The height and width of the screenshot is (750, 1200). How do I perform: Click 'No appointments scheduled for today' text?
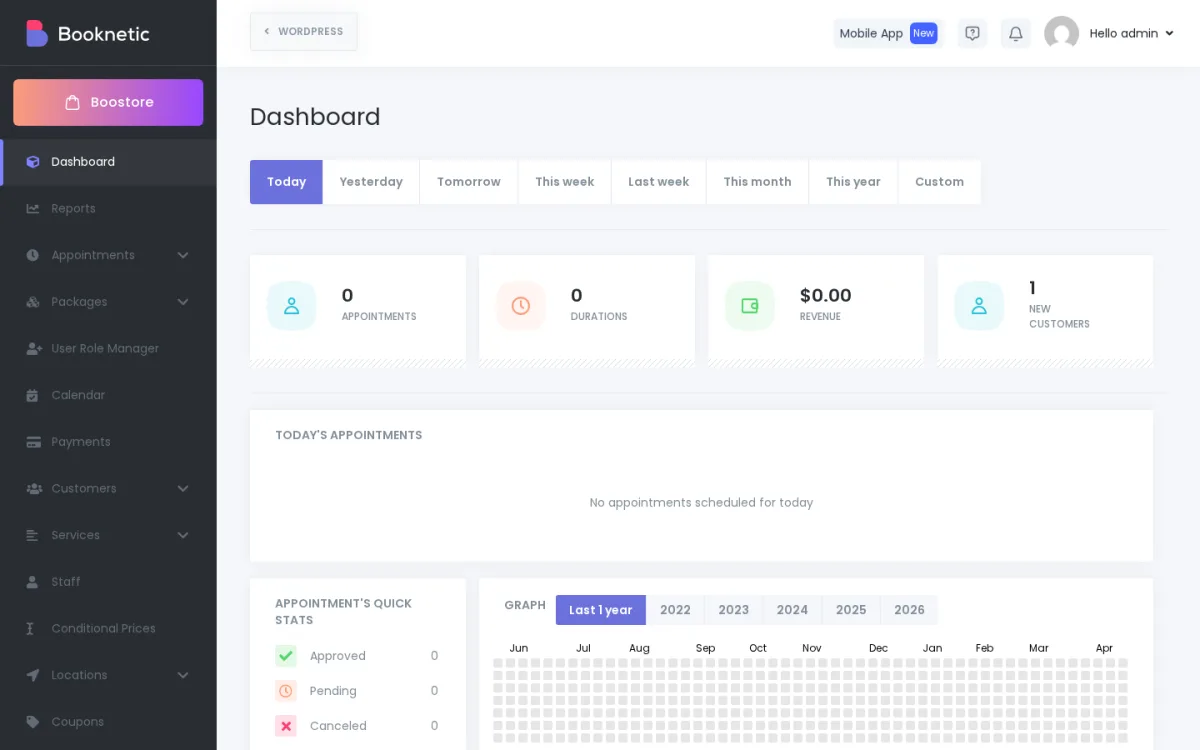point(701,503)
